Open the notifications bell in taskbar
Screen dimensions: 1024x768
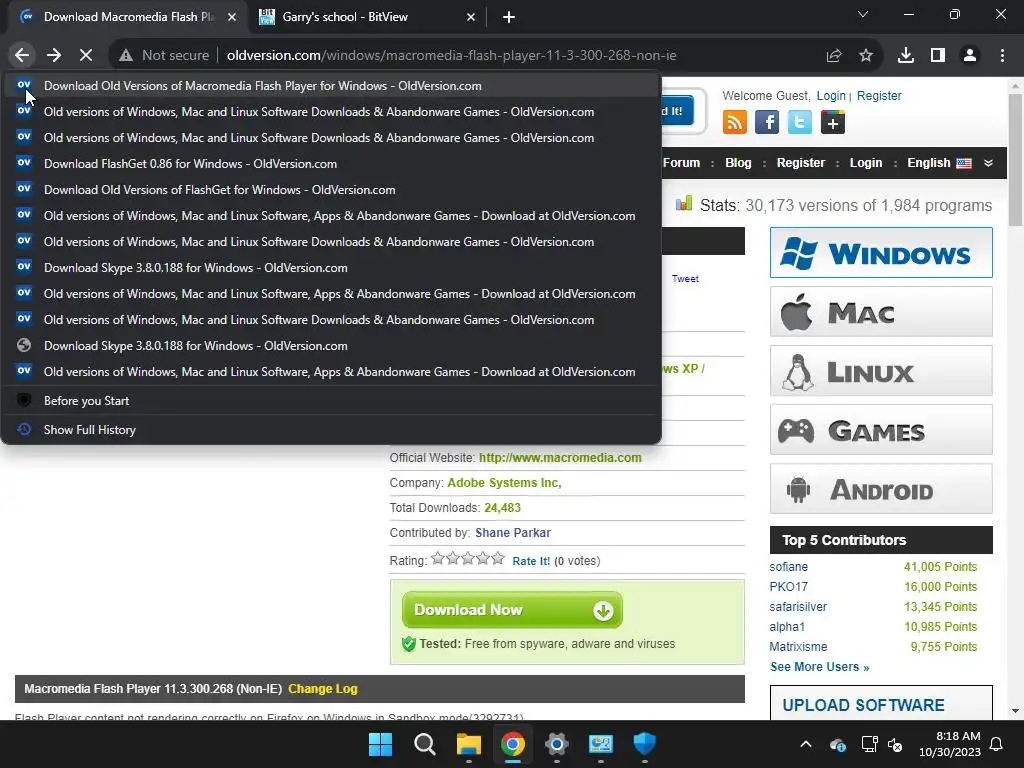coord(997,744)
